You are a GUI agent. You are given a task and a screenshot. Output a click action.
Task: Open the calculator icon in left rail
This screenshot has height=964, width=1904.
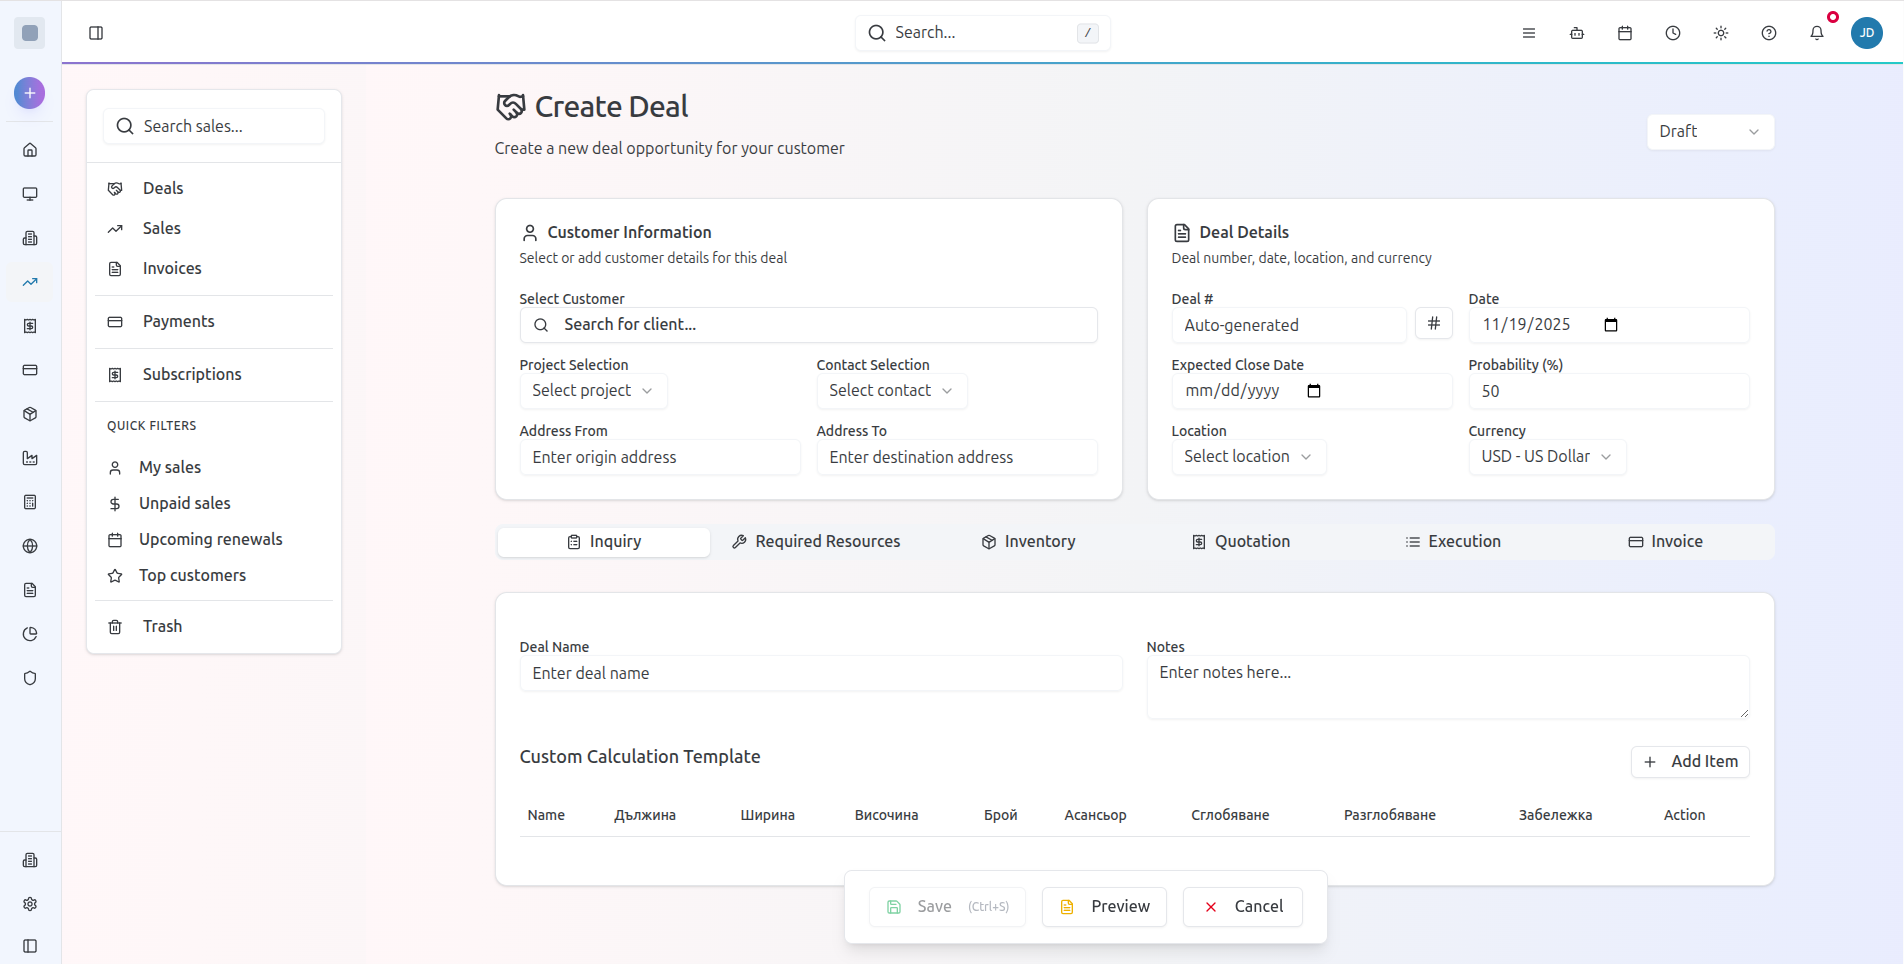tap(30, 502)
